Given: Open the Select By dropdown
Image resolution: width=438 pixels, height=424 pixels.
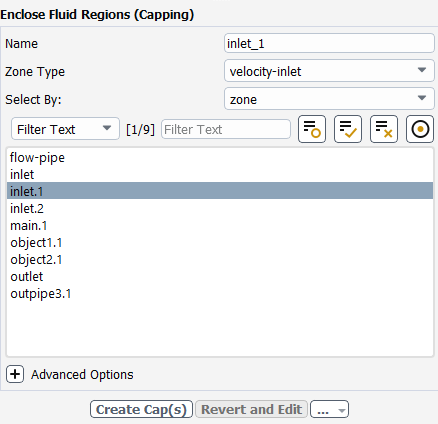Looking at the screenshot, I should coord(329,99).
